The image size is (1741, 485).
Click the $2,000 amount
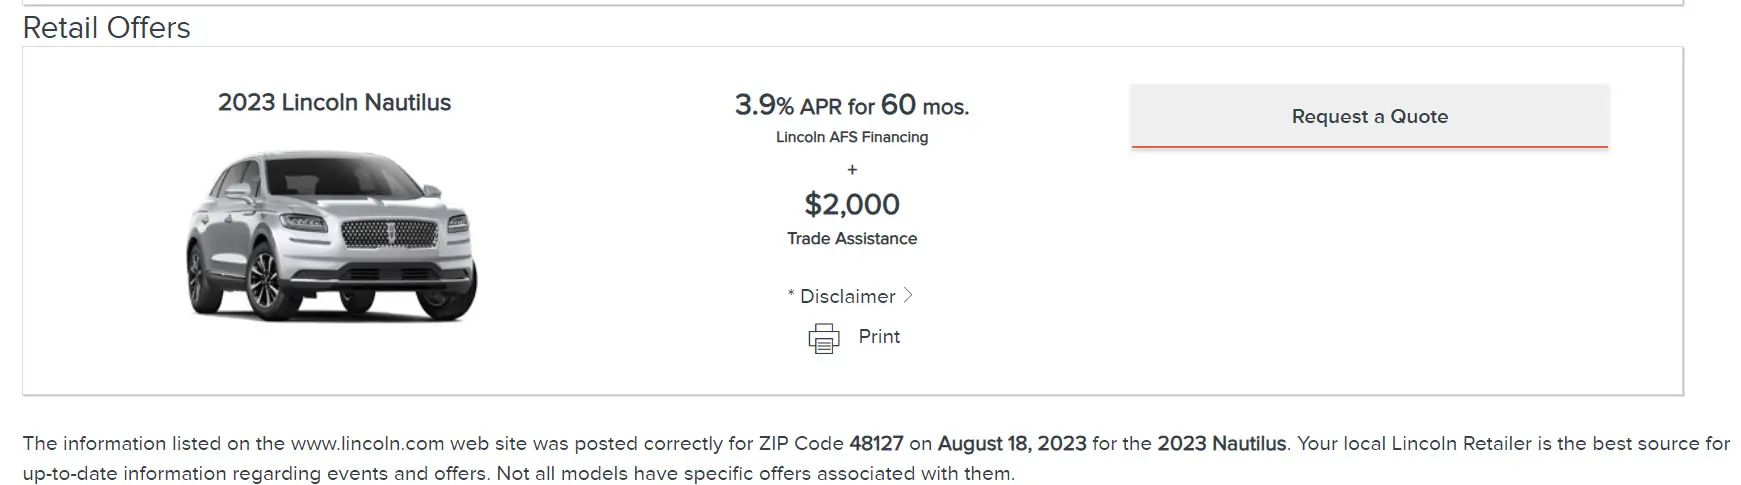tap(852, 204)
